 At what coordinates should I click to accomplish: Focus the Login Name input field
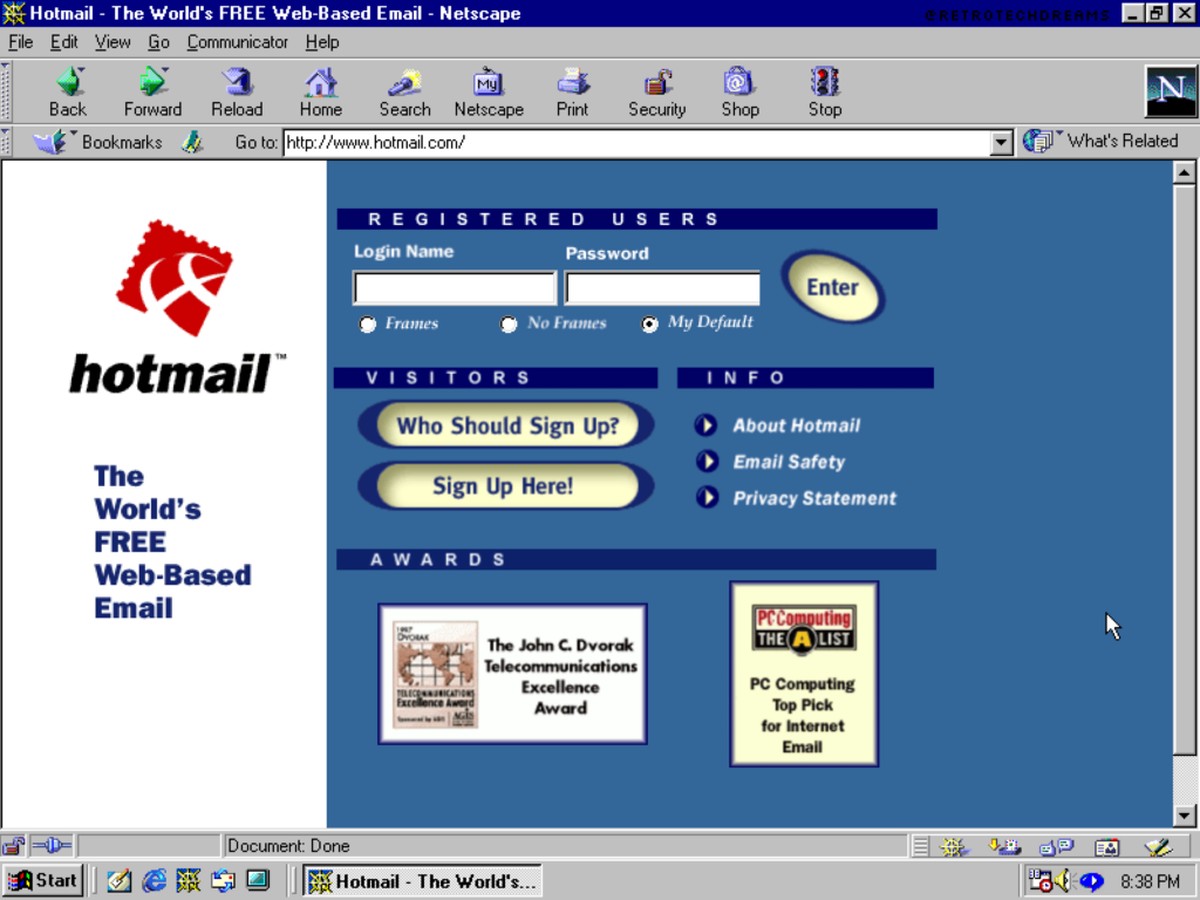(455, 288)
